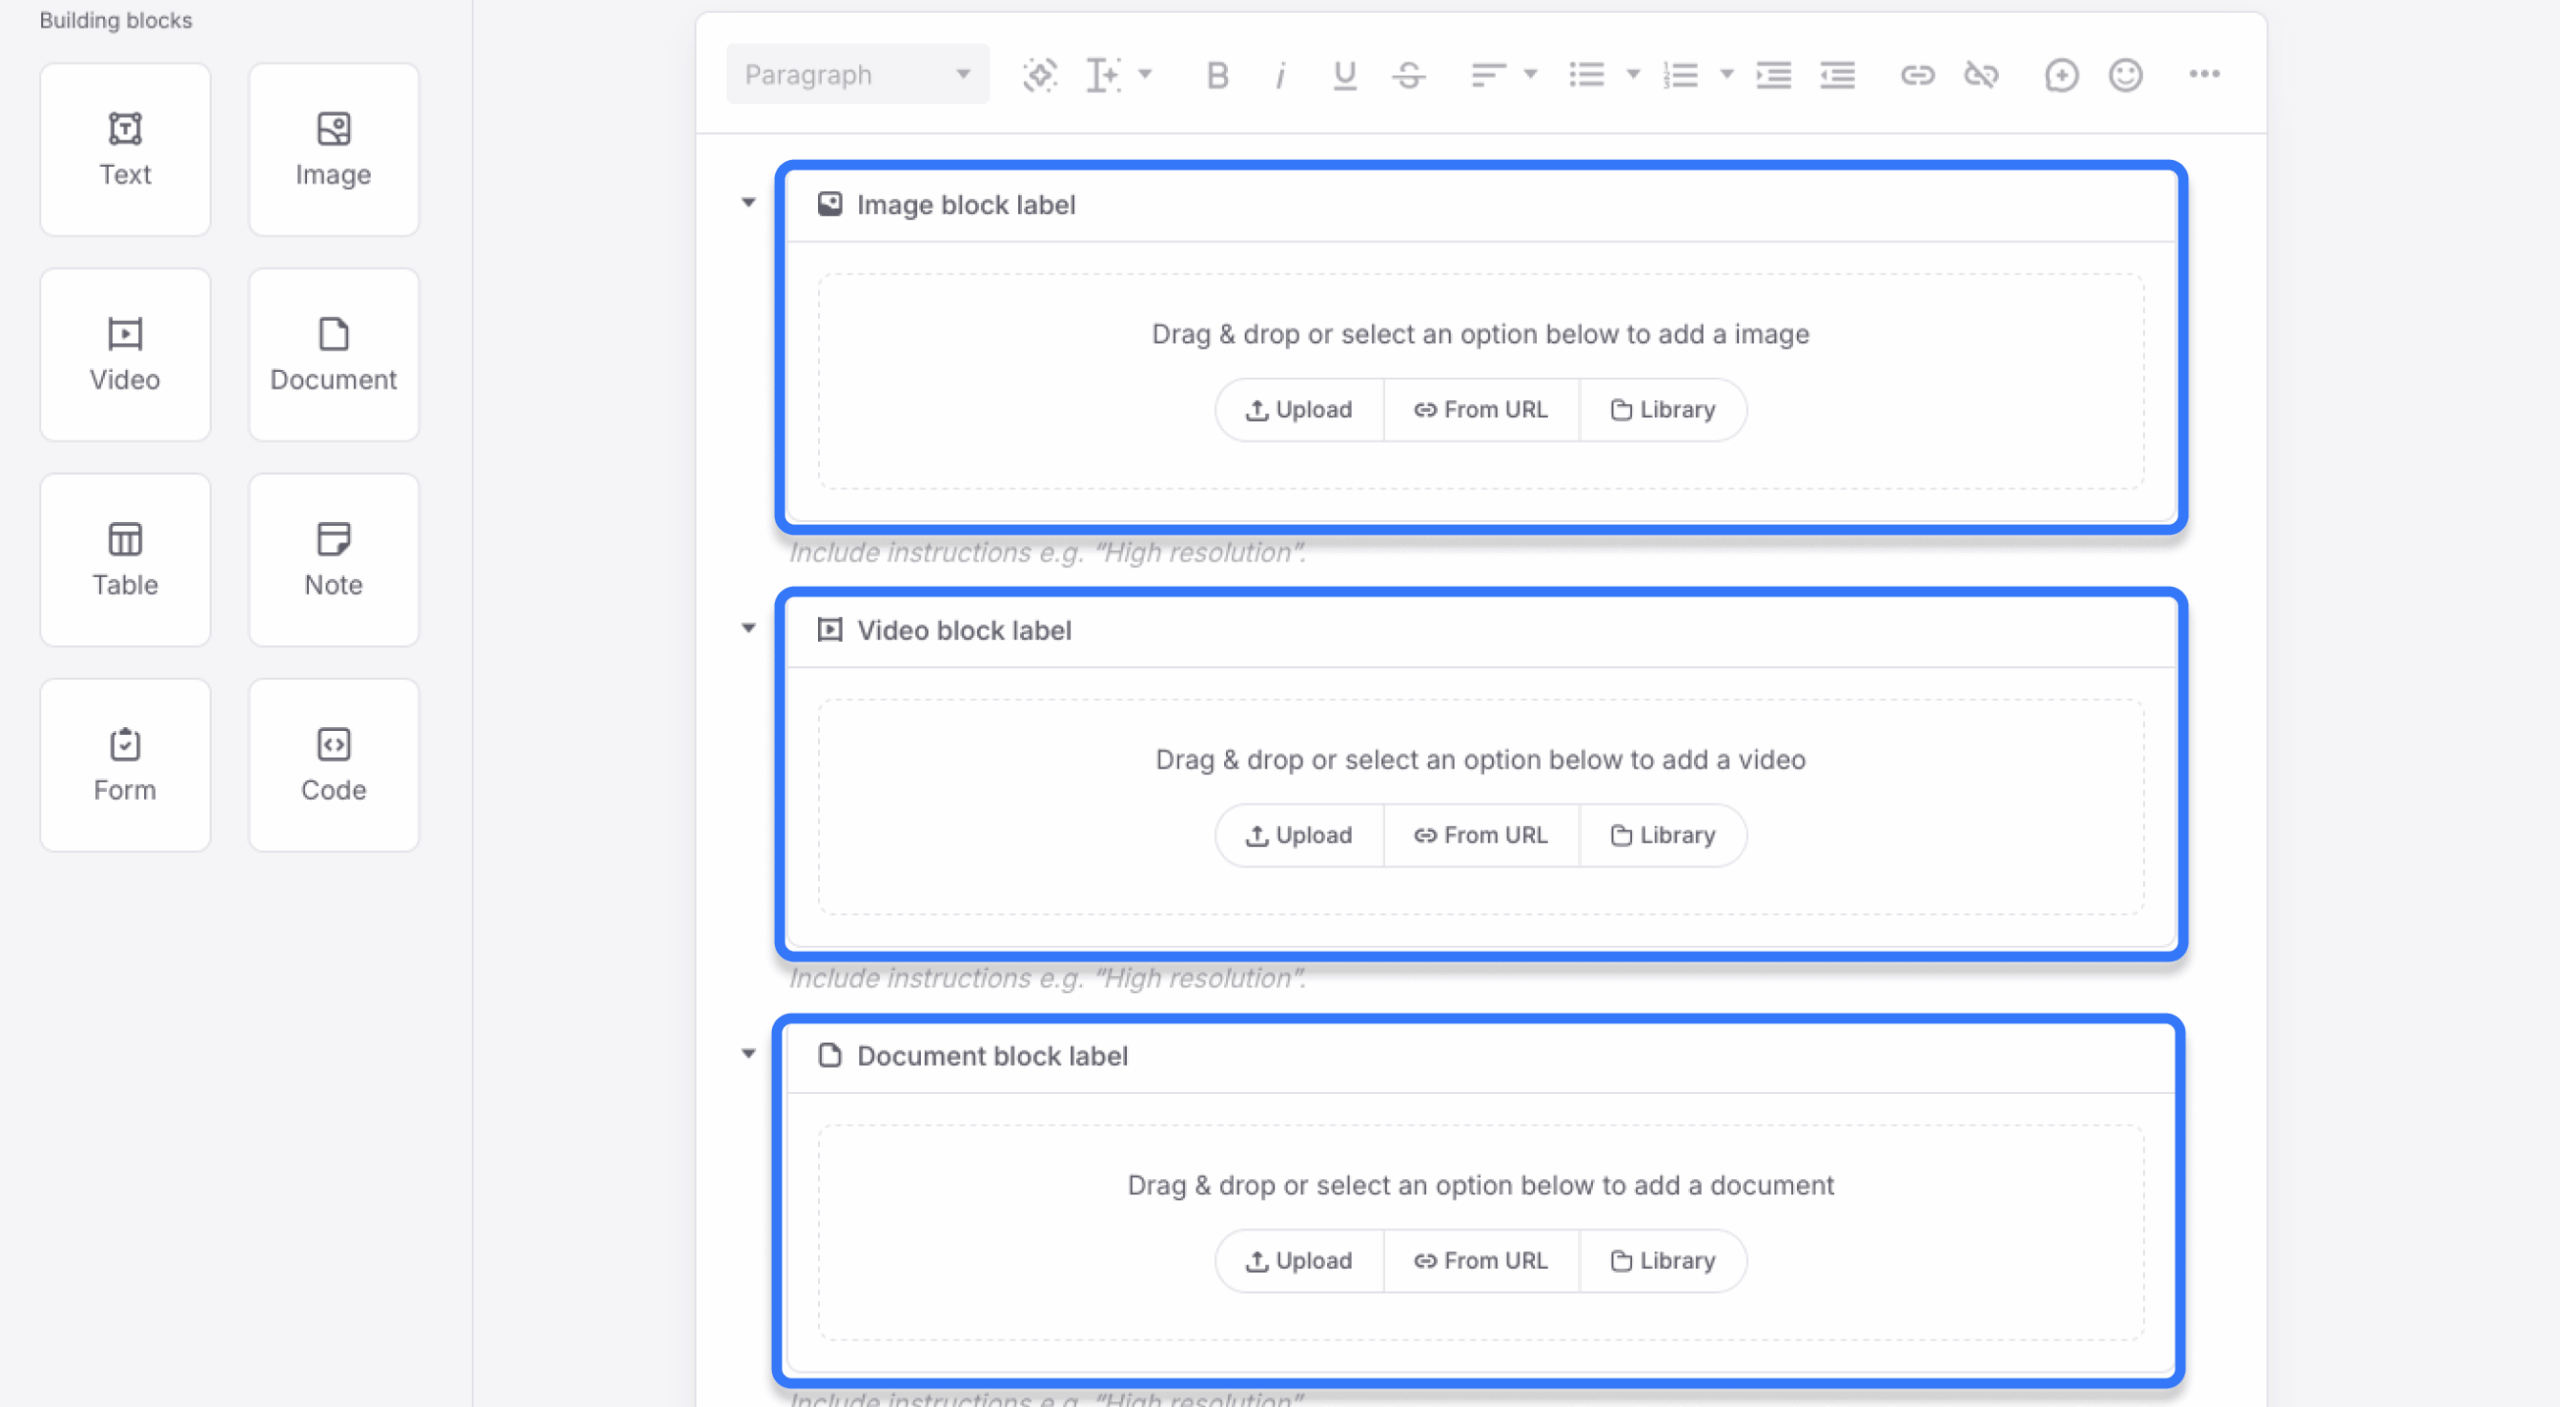
Task: Insert a hyperlink from the toolbar
Action: [x=1917, y=74]
